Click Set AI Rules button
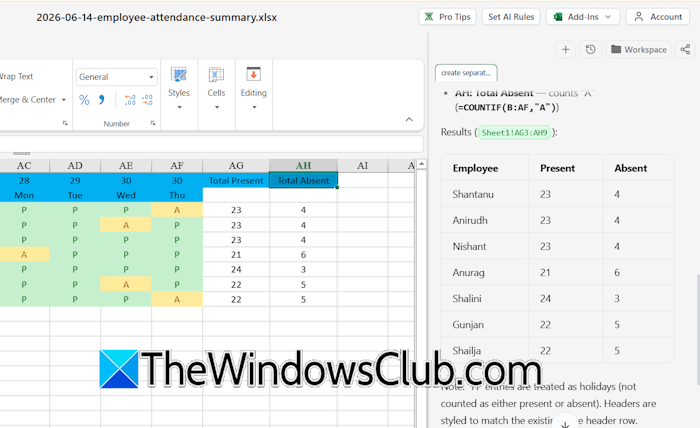This screenshot has height=428, width=700. 511,17
